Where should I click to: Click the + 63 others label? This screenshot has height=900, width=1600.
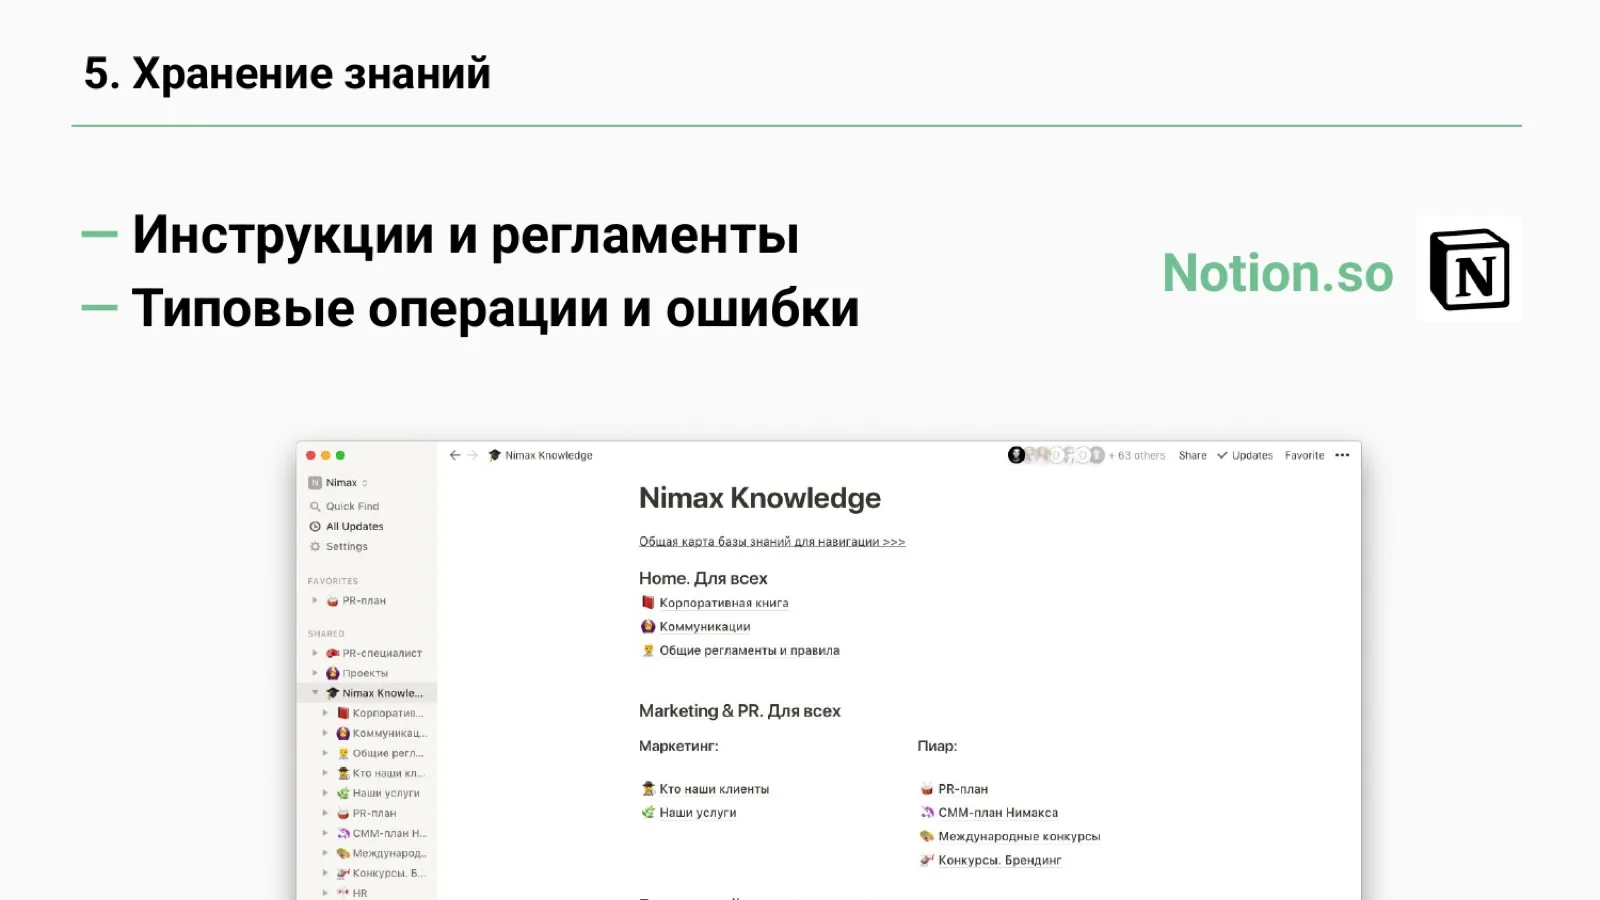click(x=1137, y=455)
